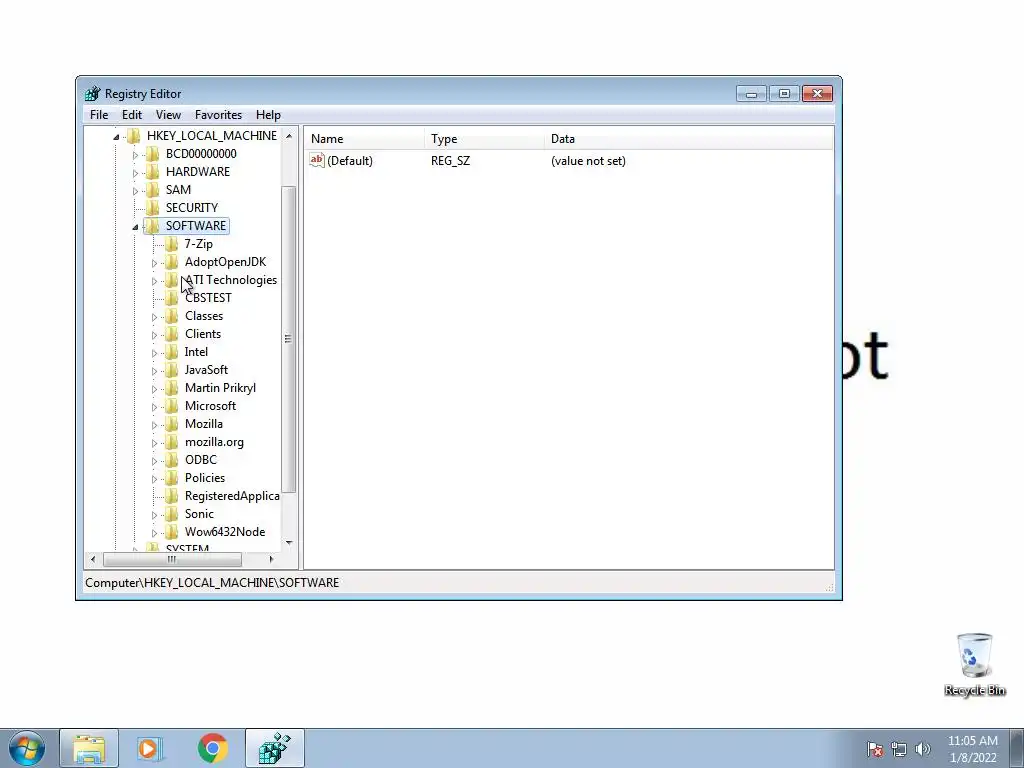Click the SAM folder icon
1024x768 pixels.
pyautogui.click(x=152, y=189)
